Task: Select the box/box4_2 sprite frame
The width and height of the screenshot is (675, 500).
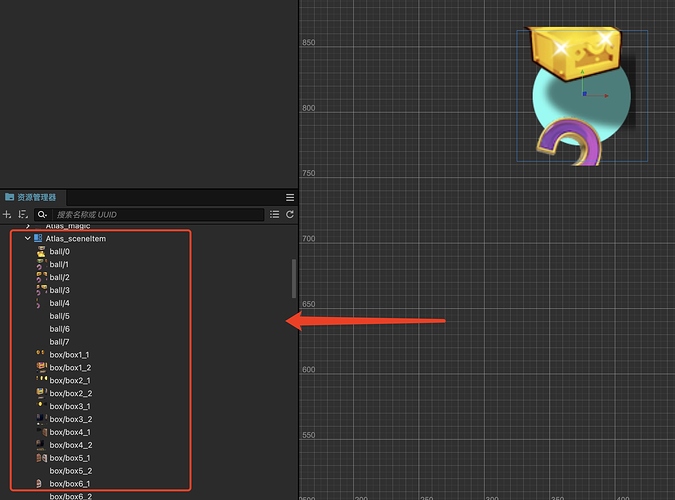Action: click(x=71, y=445)
